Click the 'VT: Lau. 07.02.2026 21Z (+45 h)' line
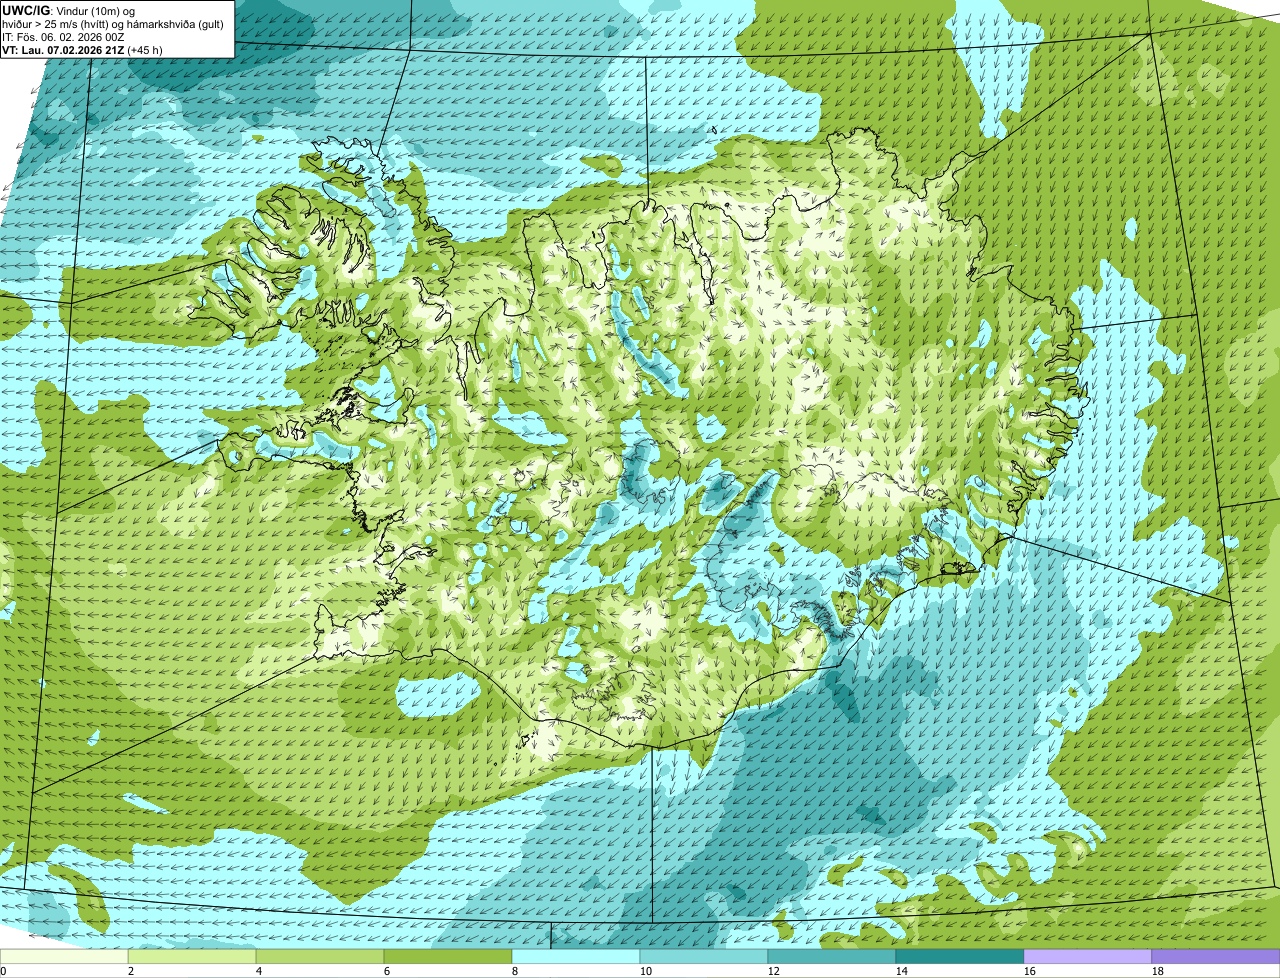 point(82,50)
